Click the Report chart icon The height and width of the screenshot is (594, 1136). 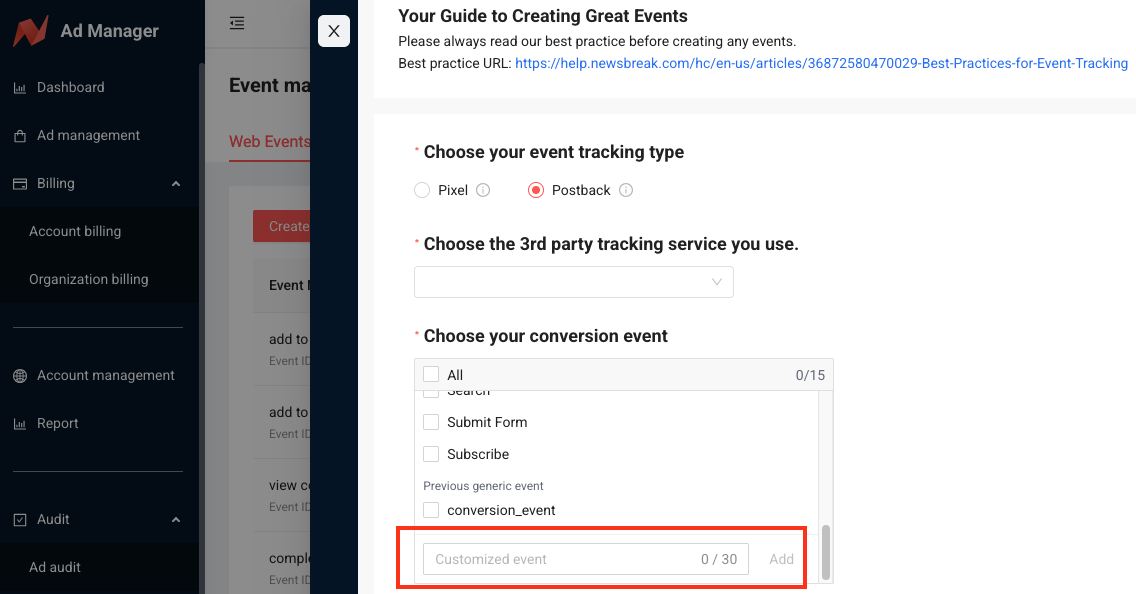20,424
